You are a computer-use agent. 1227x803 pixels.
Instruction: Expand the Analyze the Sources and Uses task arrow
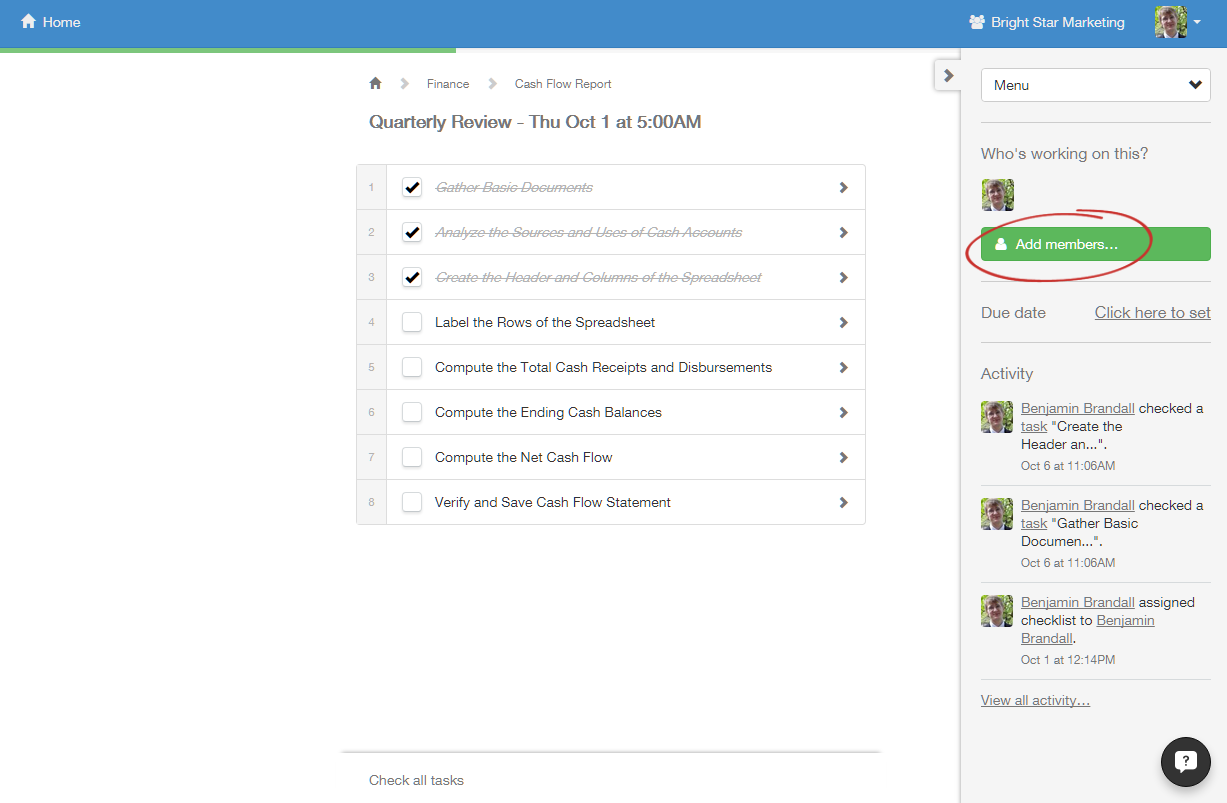[x=843, y=233]
